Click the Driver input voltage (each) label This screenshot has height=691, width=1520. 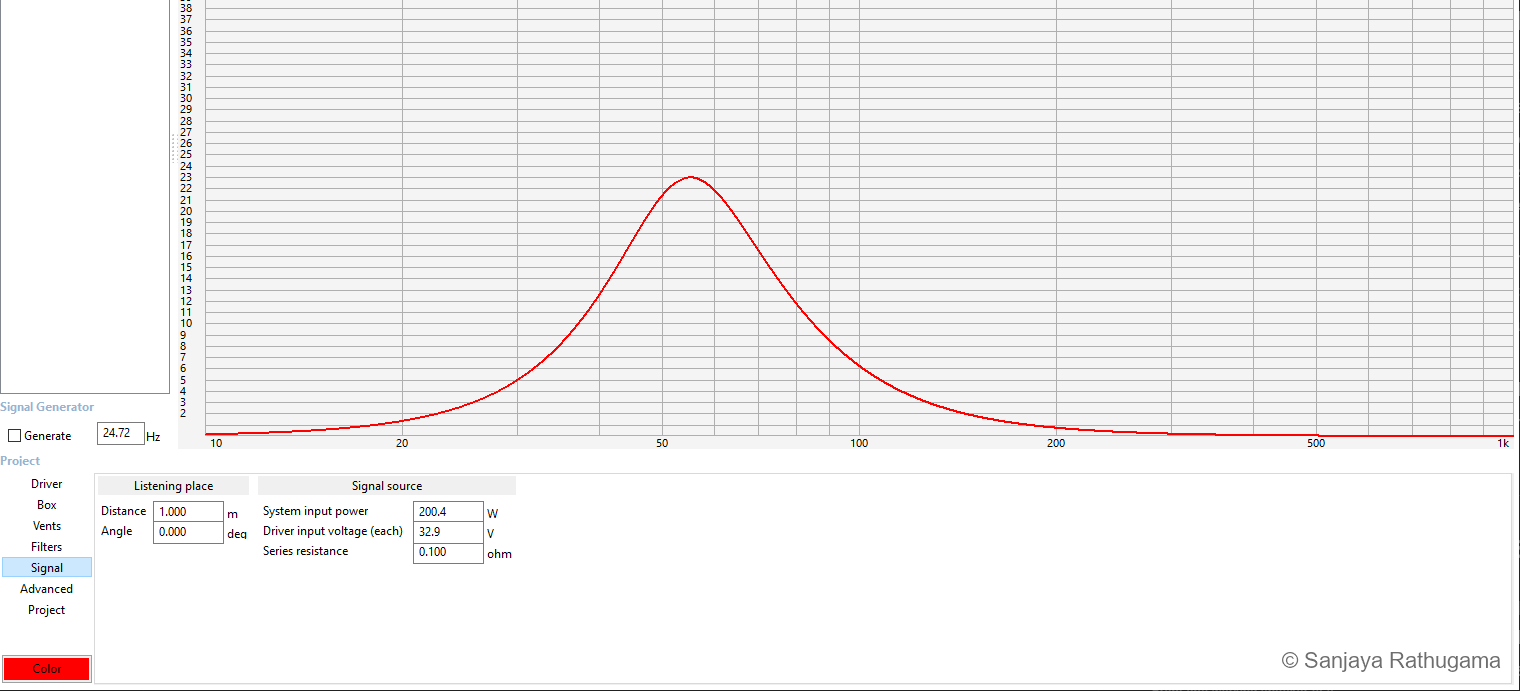[x=333, y=531]
